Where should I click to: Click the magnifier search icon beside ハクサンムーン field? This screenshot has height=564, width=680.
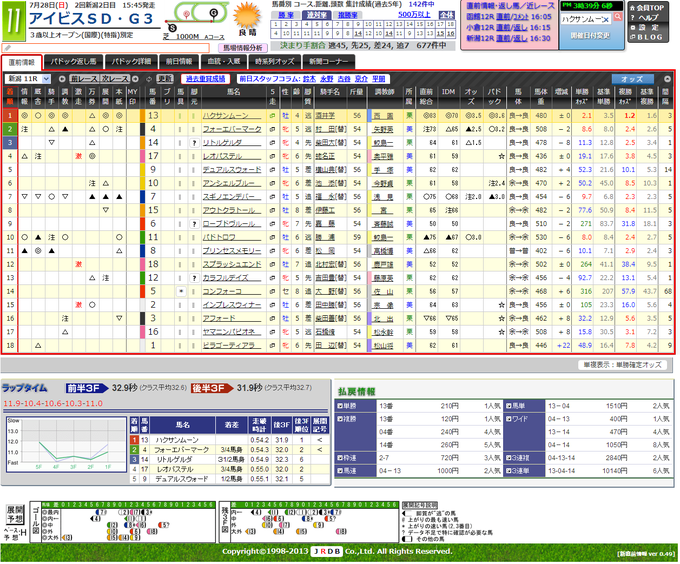(618, 17)
